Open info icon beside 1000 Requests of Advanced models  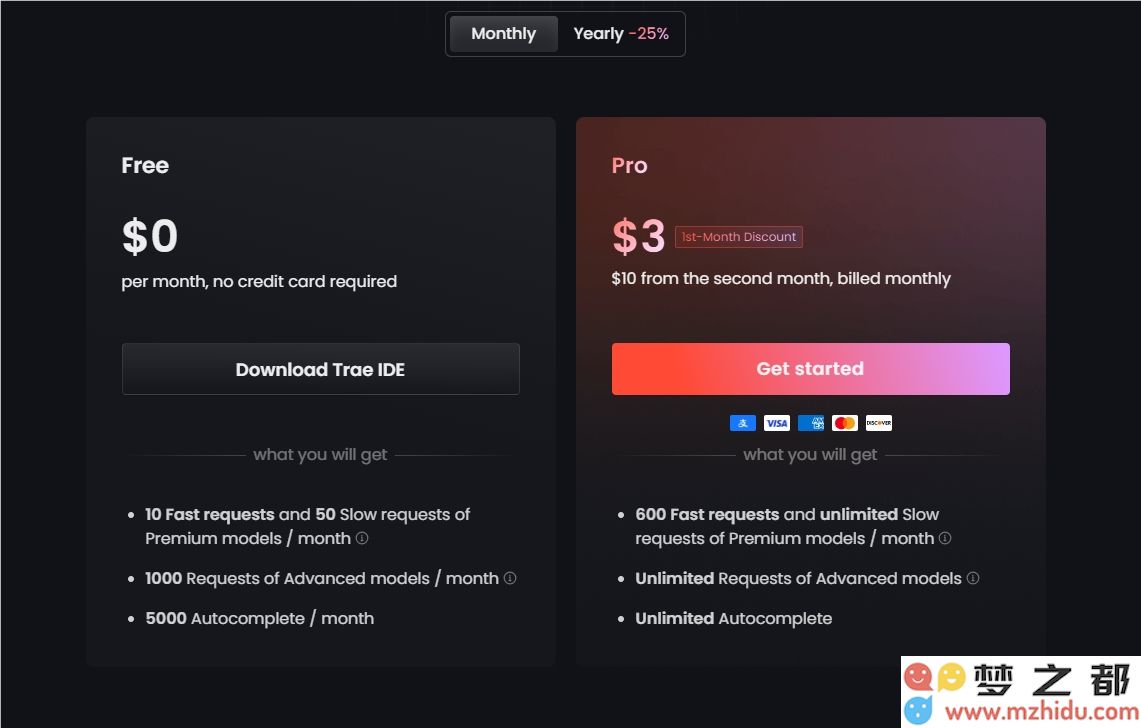click(x=510, y=578)
